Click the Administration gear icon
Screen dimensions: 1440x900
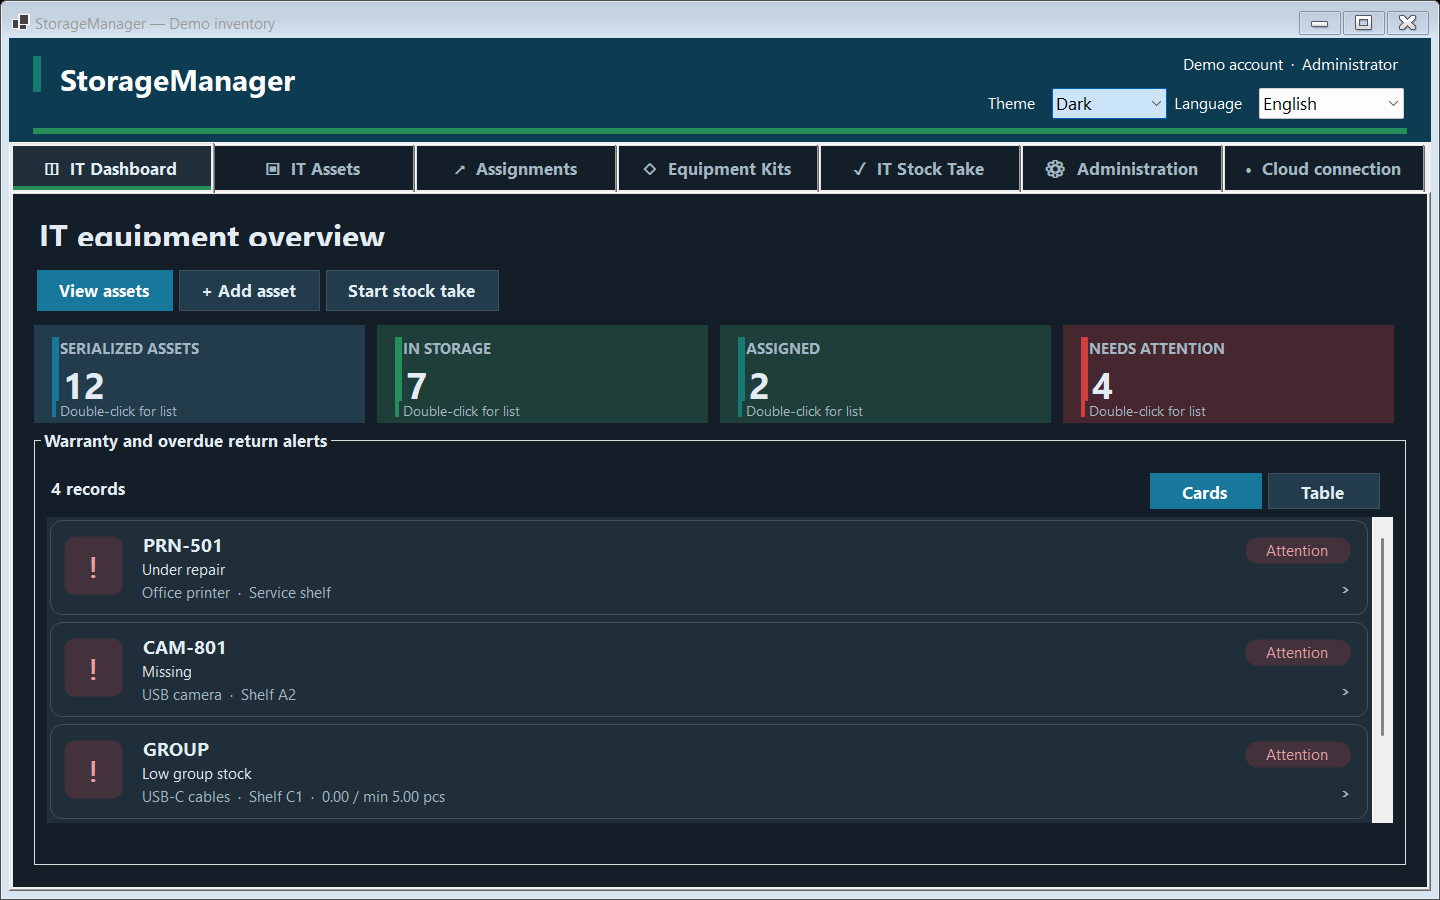tap(1055, 169)
